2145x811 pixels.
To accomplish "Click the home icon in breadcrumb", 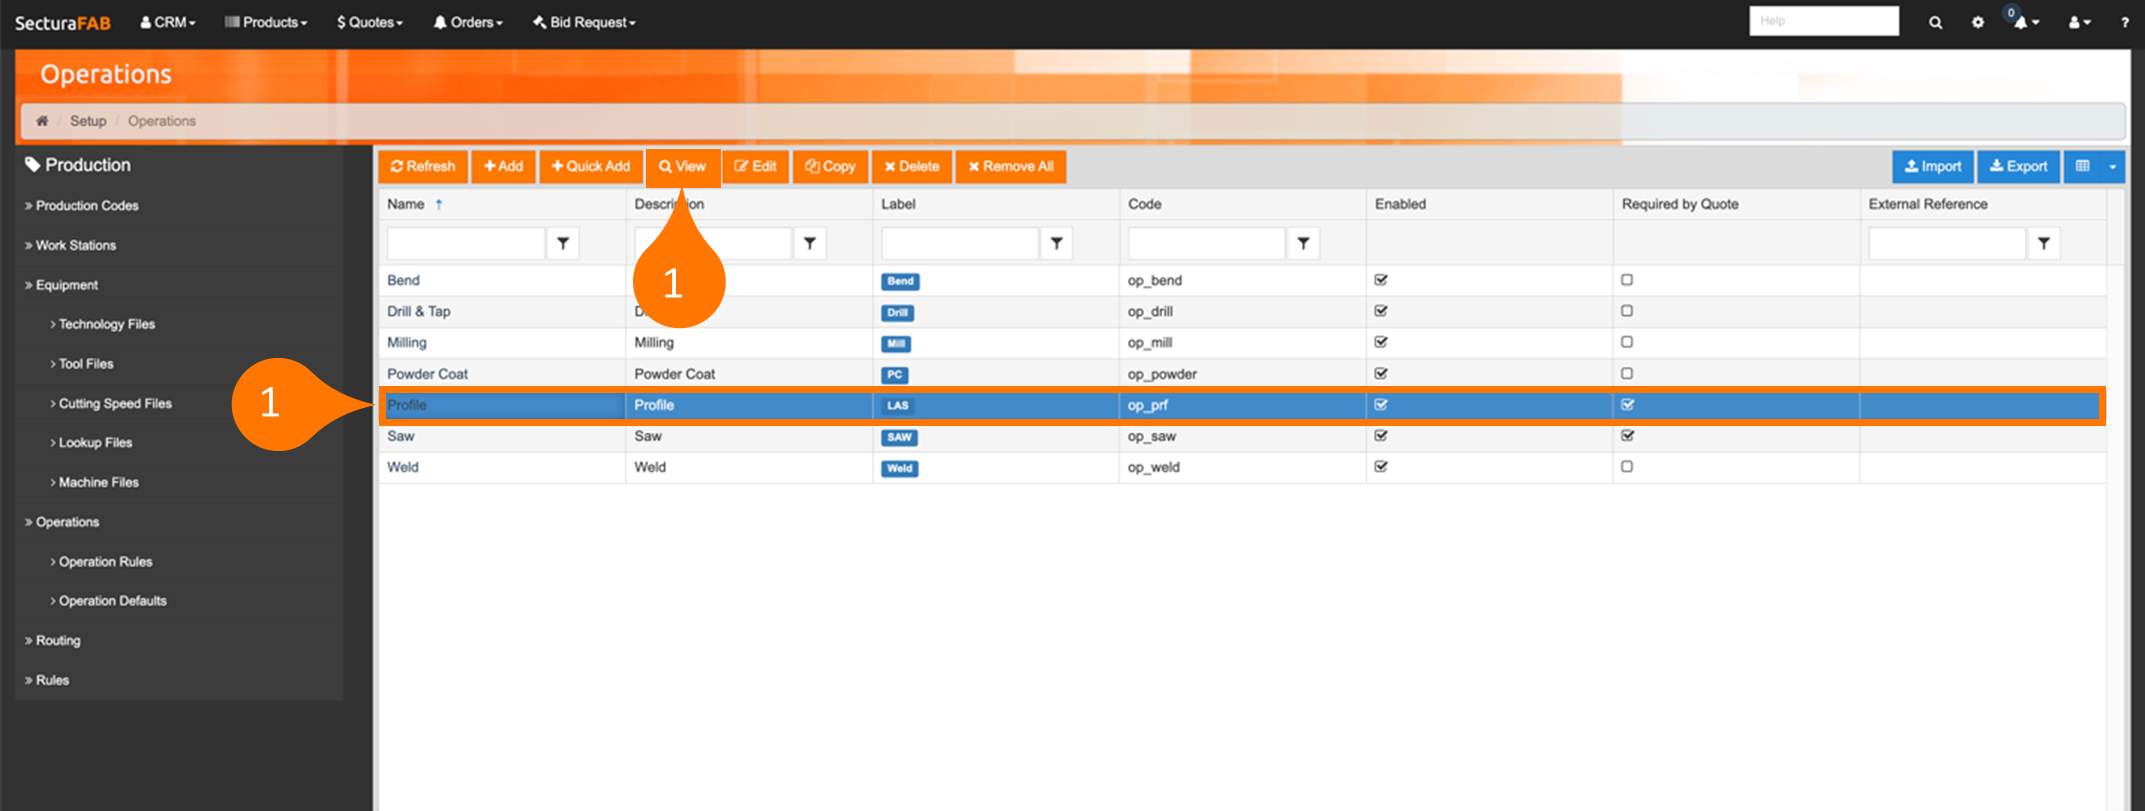I will (x=42, y=121).
